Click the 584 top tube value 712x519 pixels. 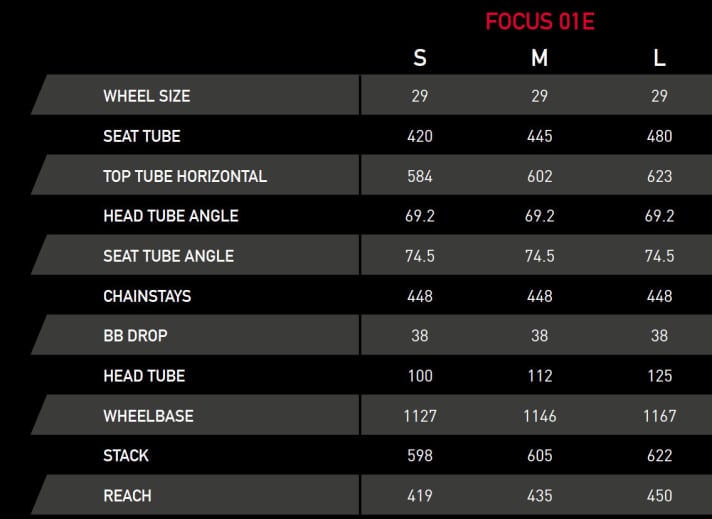[x=420, y=176]
